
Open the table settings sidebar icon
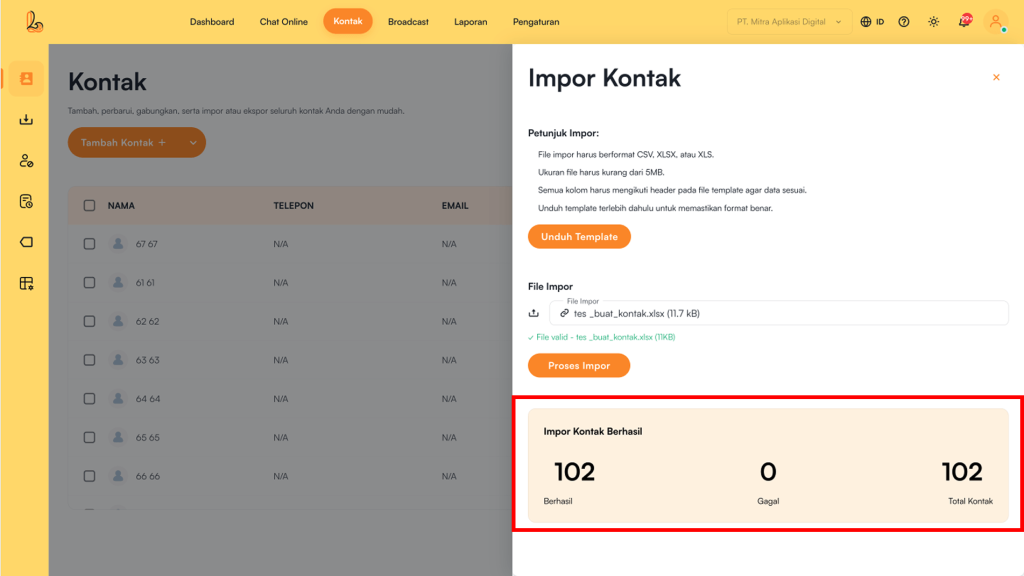point(26,283)
